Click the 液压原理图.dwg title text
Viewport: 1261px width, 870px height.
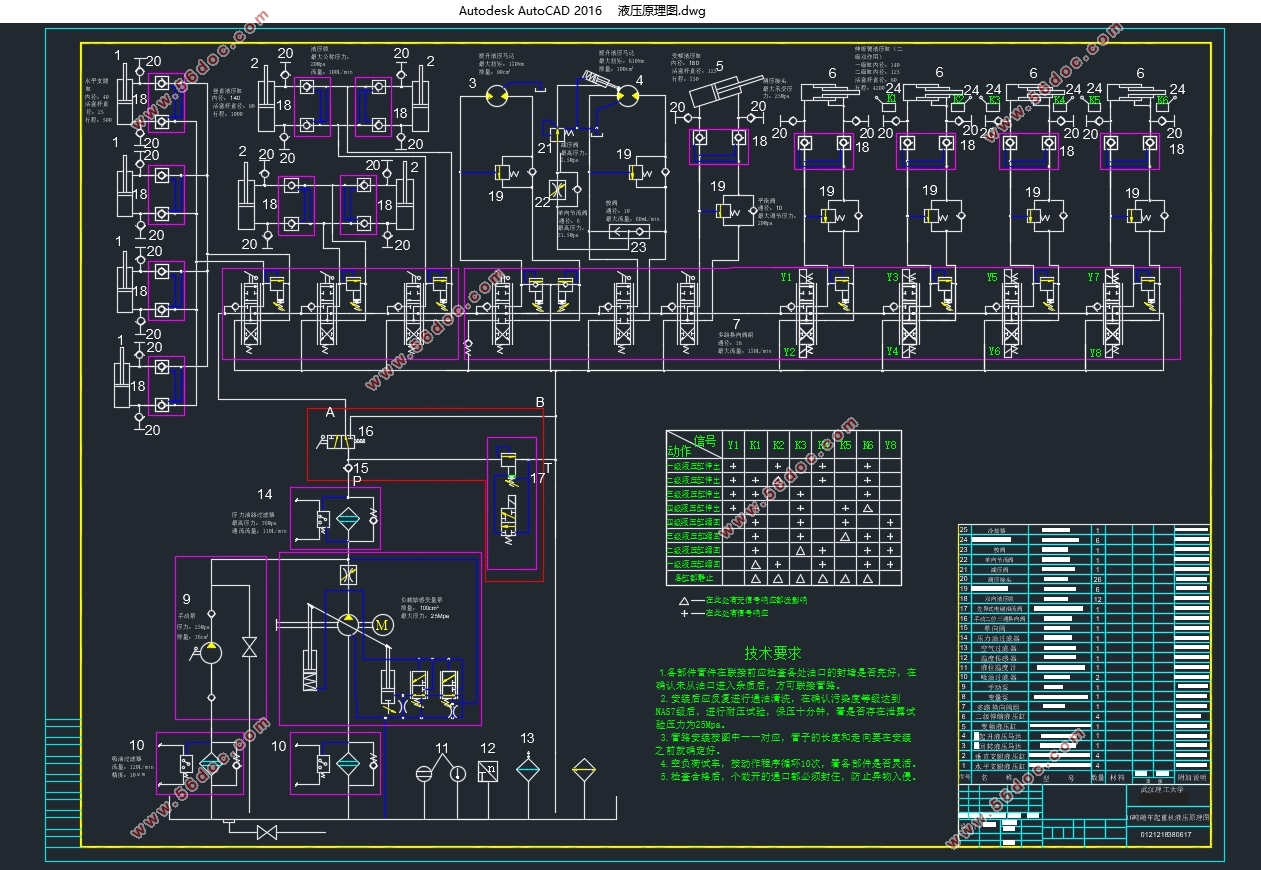pyautogui.click(x=662, y=11)
